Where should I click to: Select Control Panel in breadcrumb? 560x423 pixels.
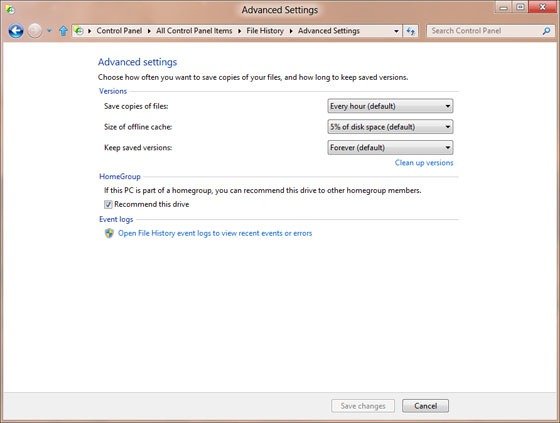tap(119, 31)
